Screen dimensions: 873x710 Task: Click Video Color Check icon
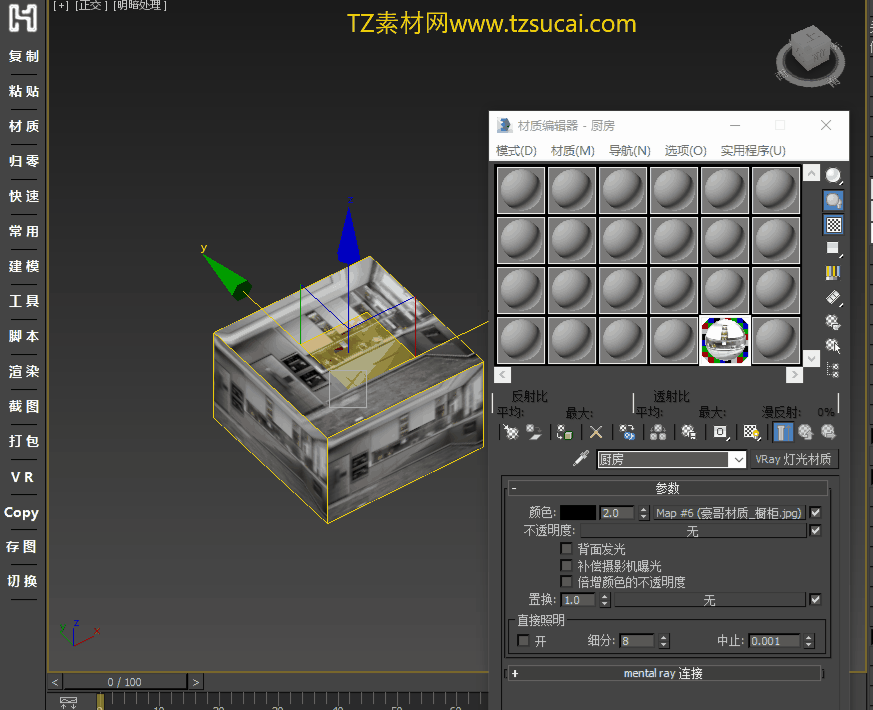coord(833,273)
